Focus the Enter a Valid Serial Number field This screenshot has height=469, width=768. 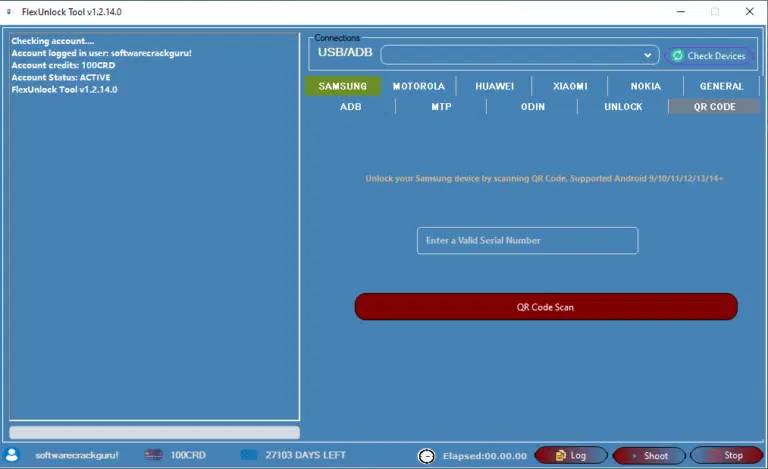point(528,240)
